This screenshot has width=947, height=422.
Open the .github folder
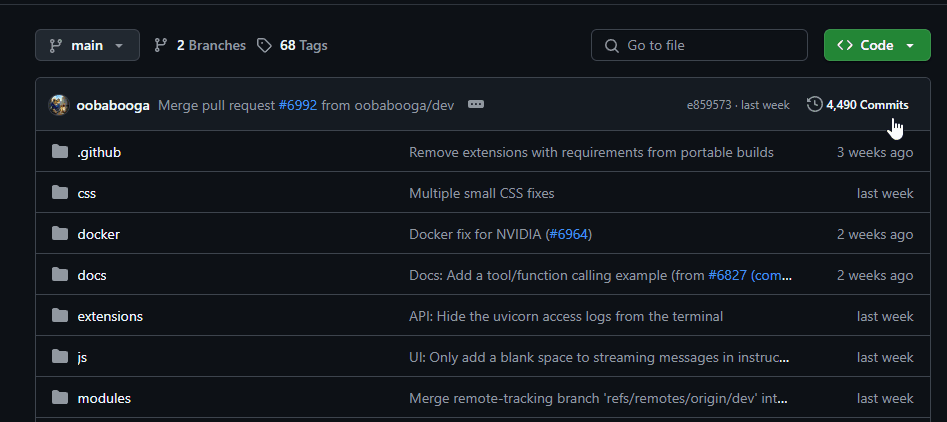click(99, 152)
